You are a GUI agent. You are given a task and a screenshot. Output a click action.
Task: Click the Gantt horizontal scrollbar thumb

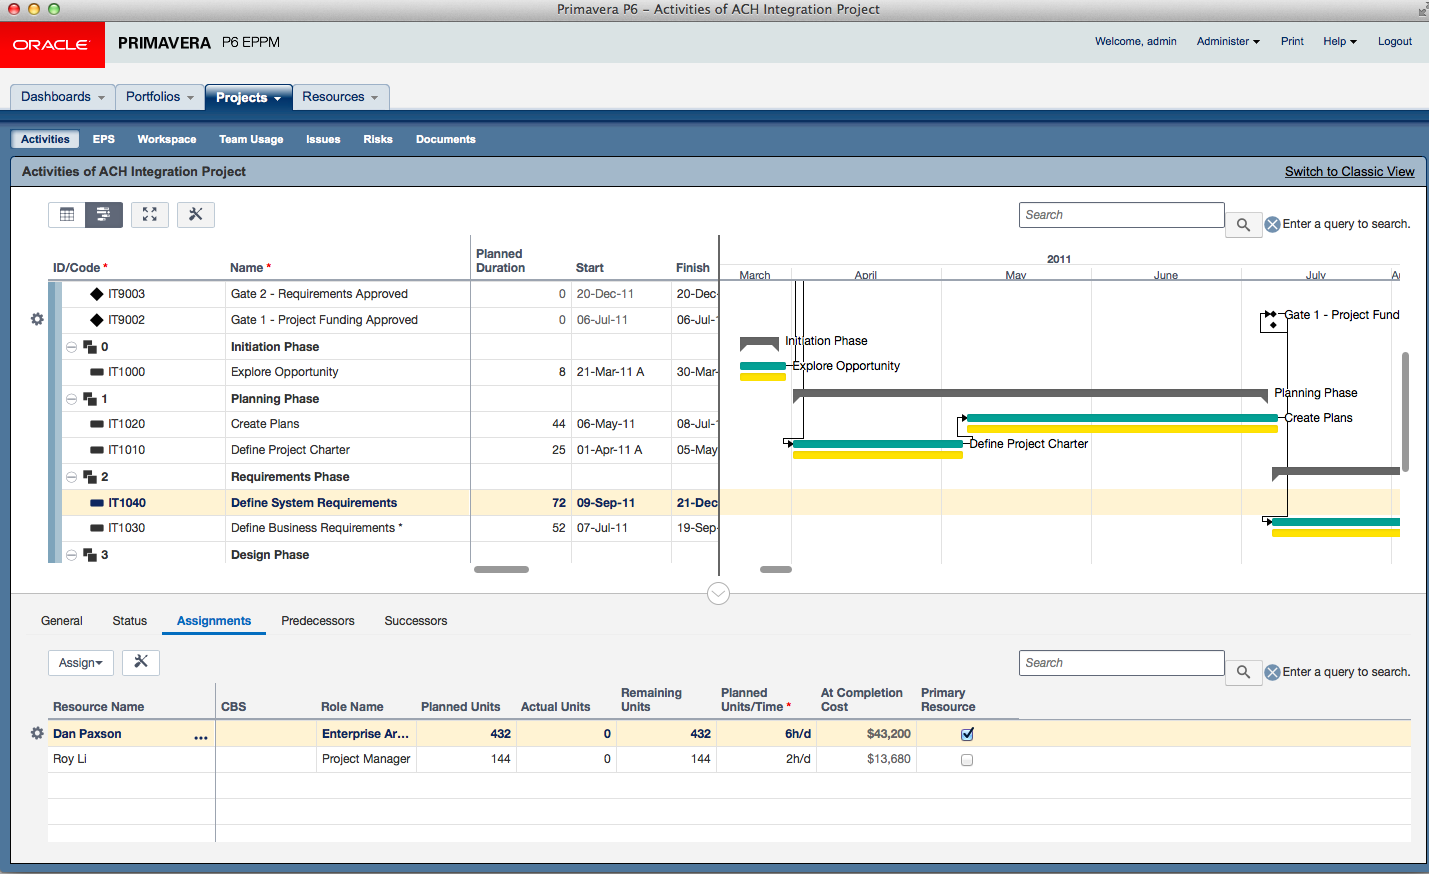[776, 569]
